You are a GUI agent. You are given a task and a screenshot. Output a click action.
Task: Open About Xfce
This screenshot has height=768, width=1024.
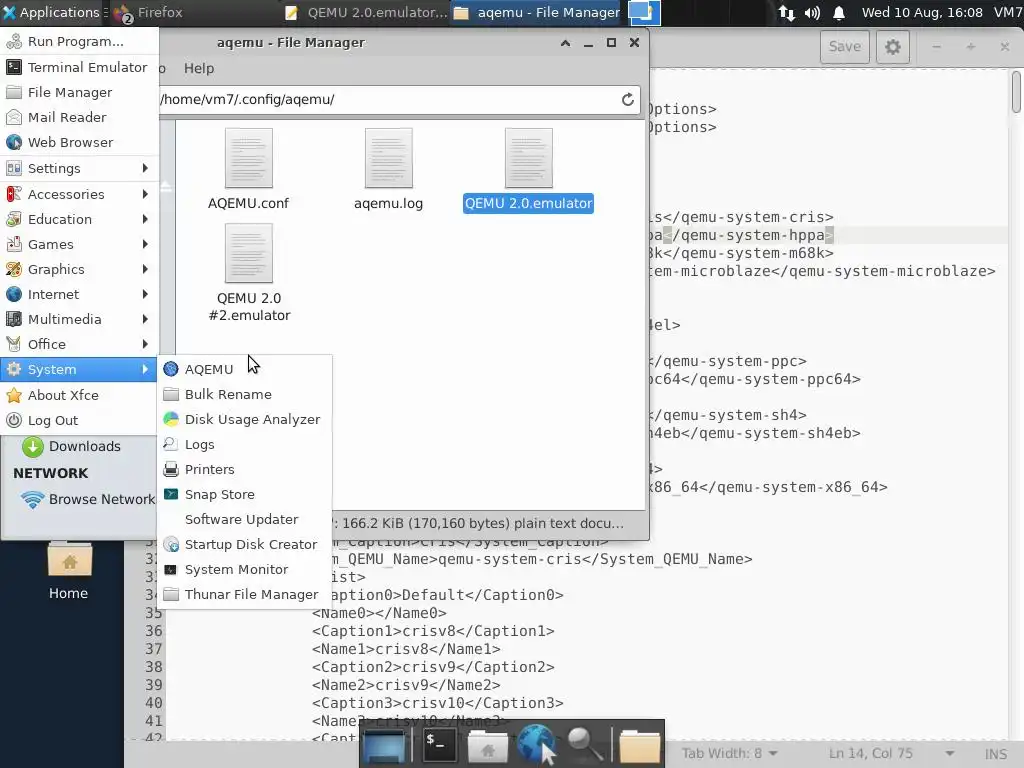pyautogui.click(x=79, y=395)
